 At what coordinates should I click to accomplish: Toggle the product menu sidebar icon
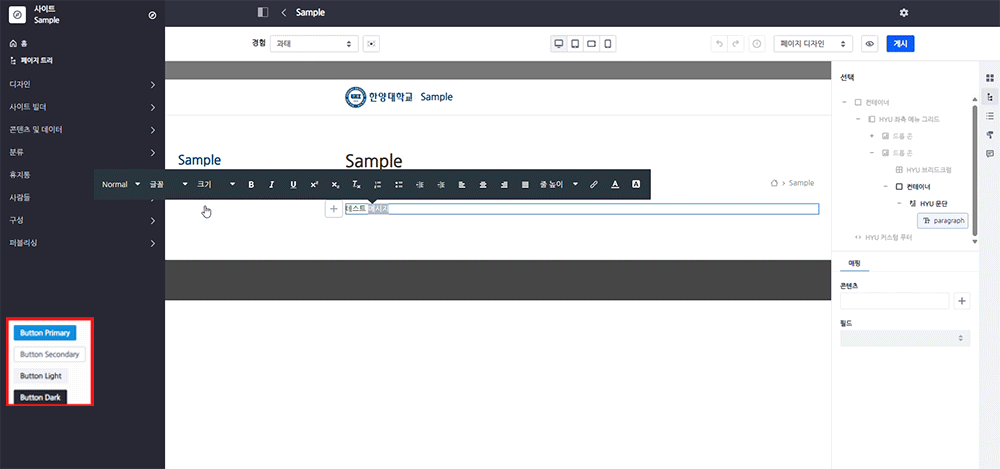(263, 13)
